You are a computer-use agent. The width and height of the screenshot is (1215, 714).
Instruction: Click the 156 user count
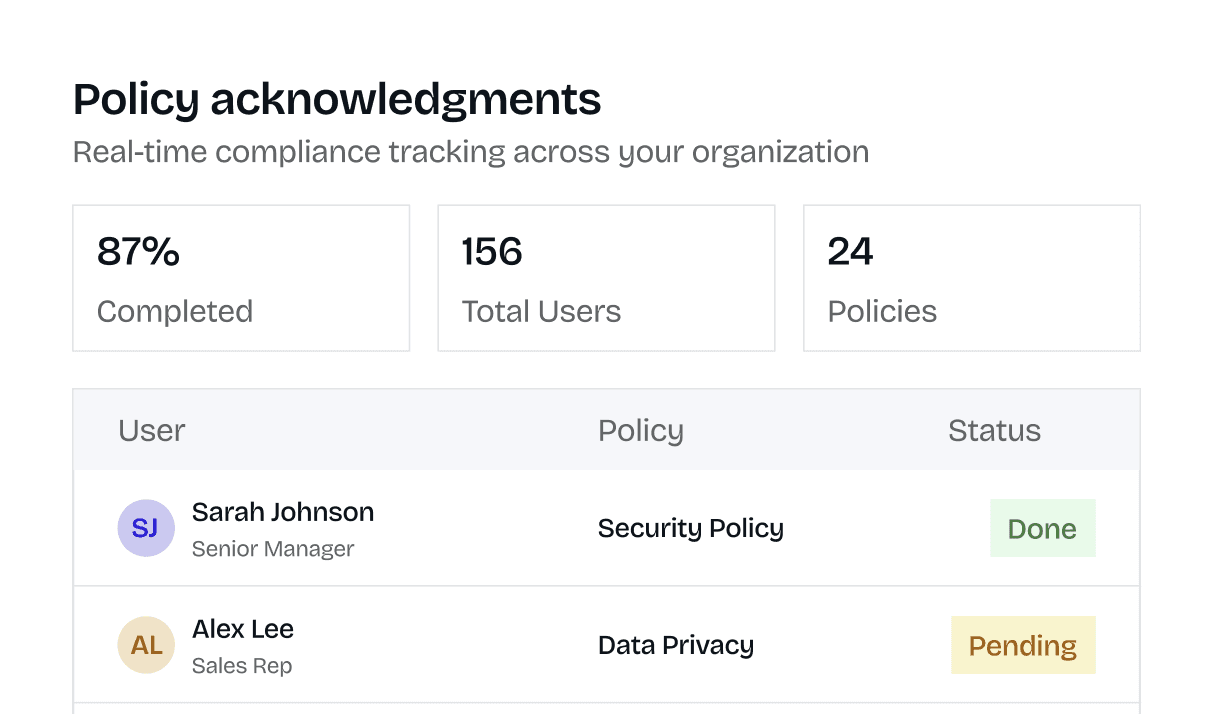tap(492, 252)
